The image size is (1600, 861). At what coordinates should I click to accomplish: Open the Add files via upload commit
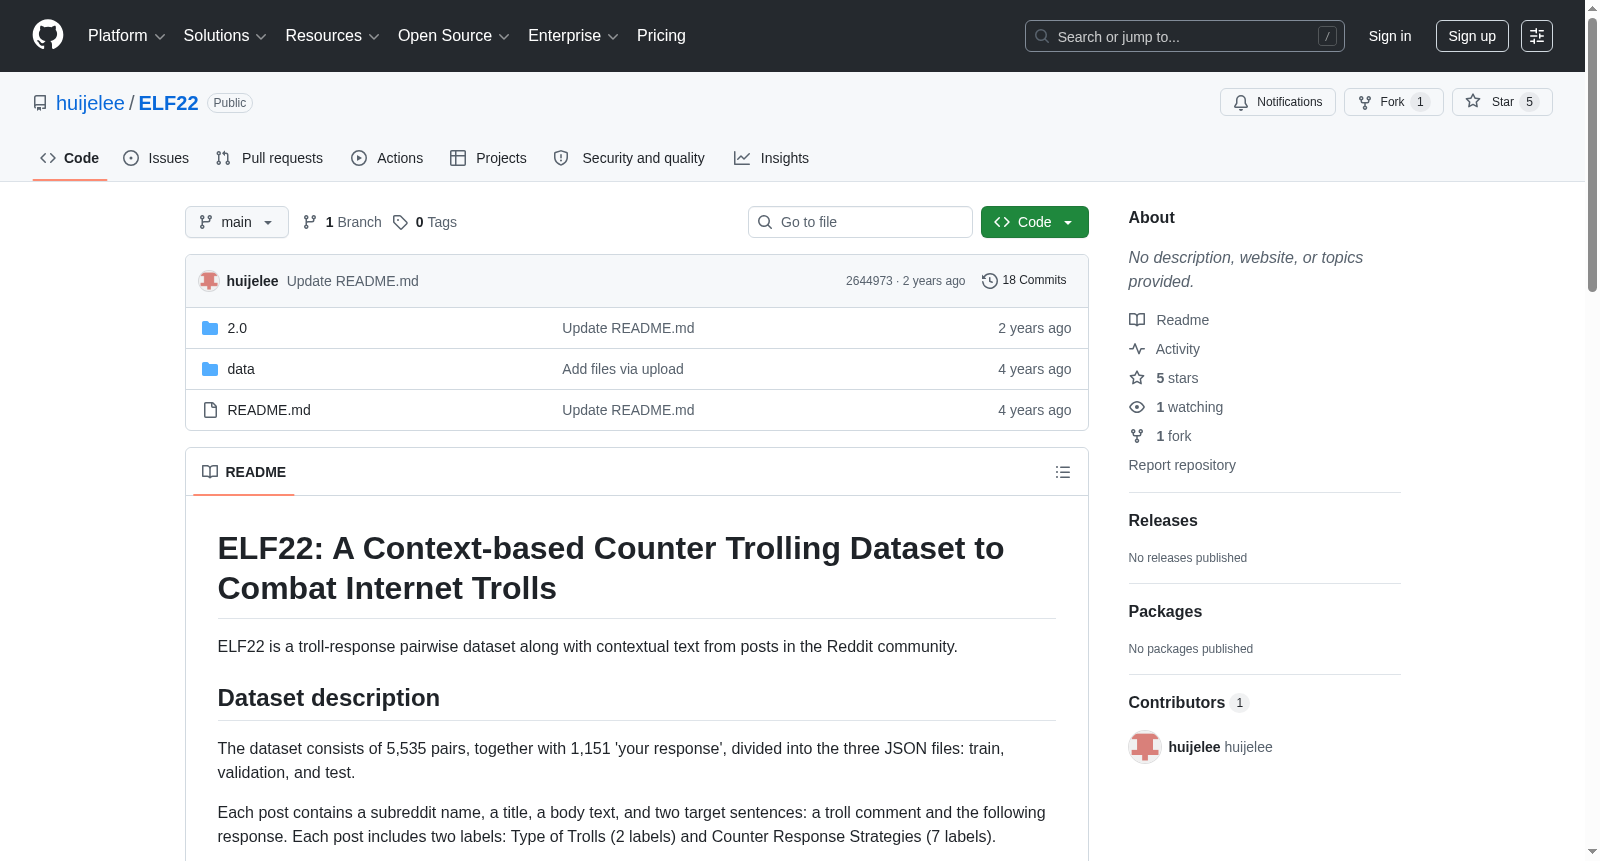[x=623, y=369]
